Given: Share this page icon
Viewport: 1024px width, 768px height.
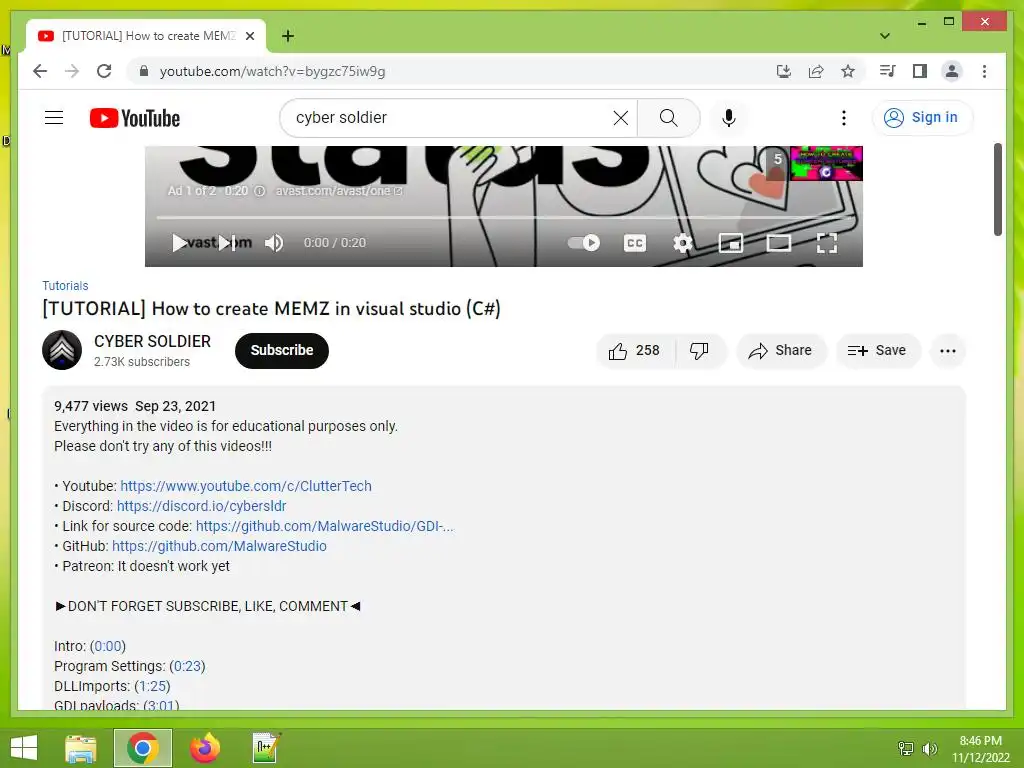Looking at the screenshot, I should tap(816, 71).
